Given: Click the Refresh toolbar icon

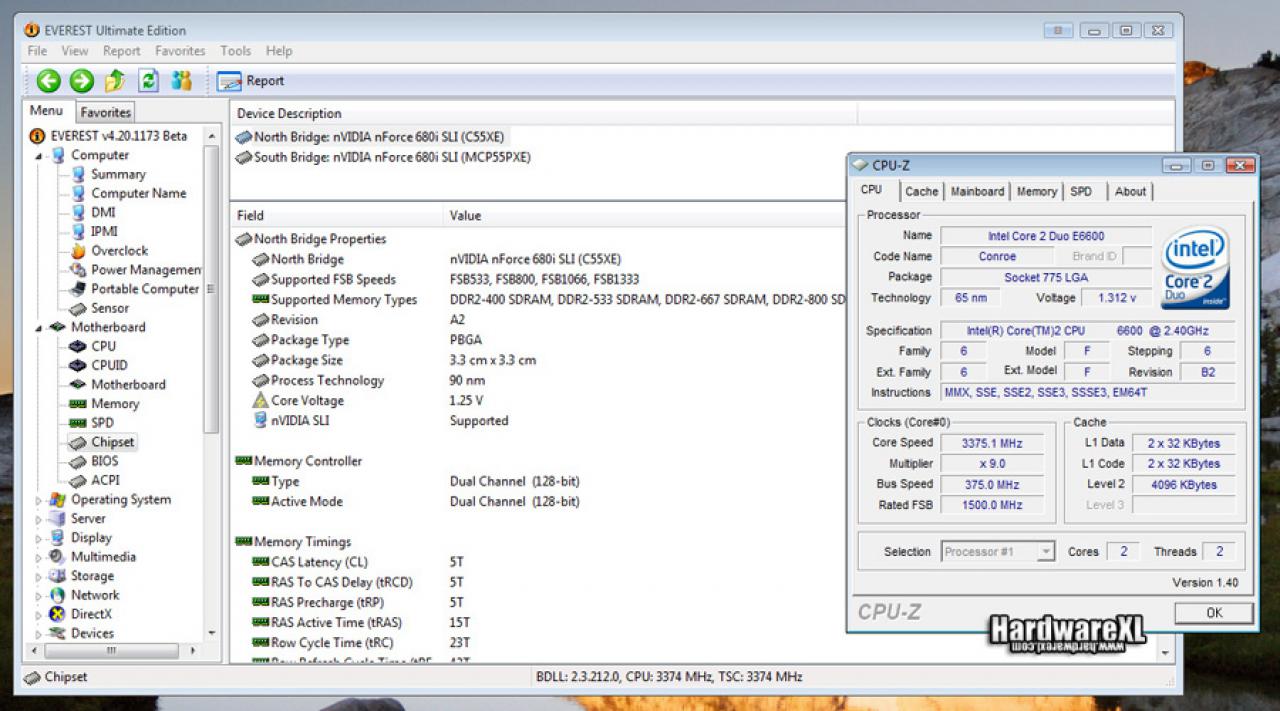Looking at the screenshot, I should [148, 81].
